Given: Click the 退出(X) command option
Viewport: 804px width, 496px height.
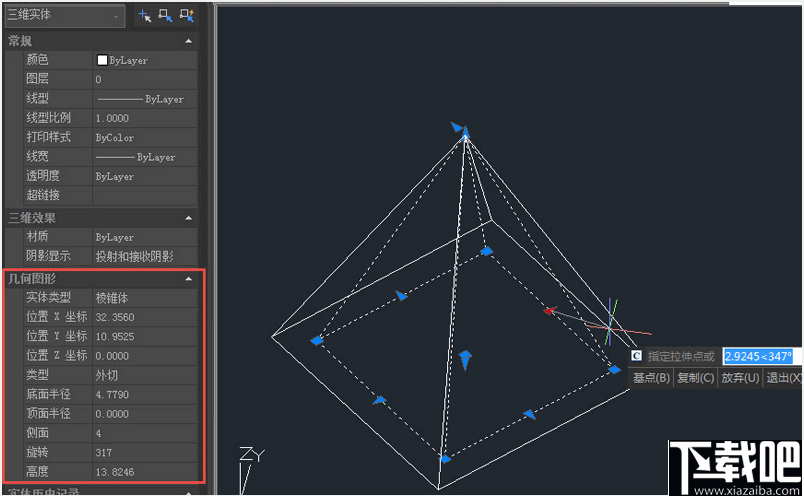Looking at the screenshot, I should (783, 378).
